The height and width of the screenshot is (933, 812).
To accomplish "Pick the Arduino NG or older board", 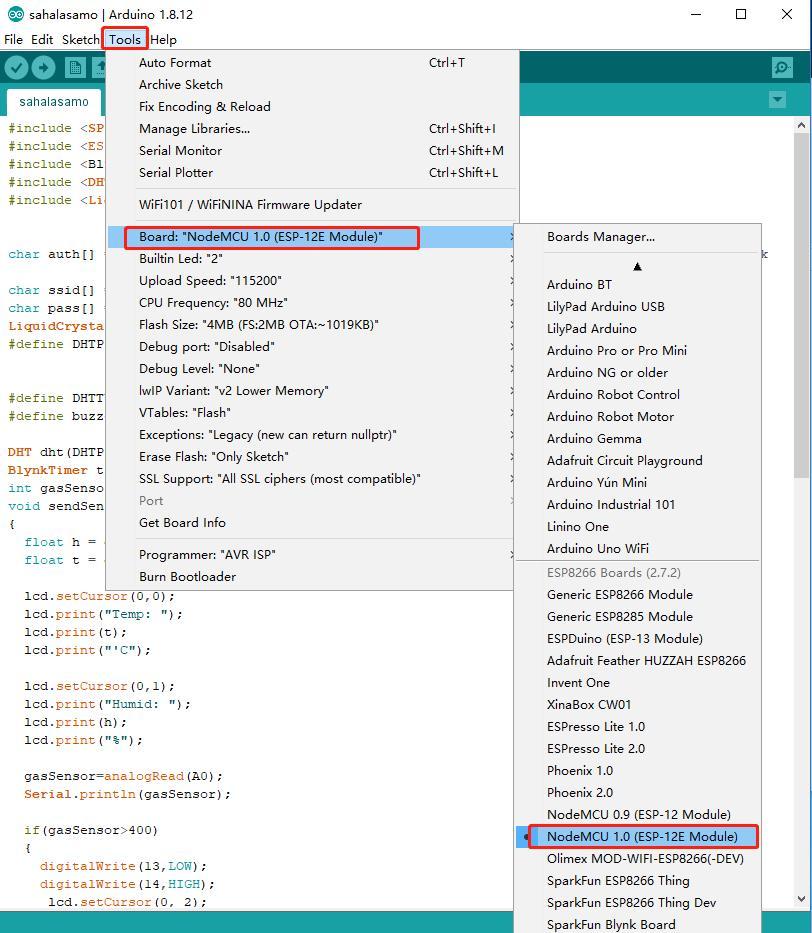I will [x=637, y=373].
